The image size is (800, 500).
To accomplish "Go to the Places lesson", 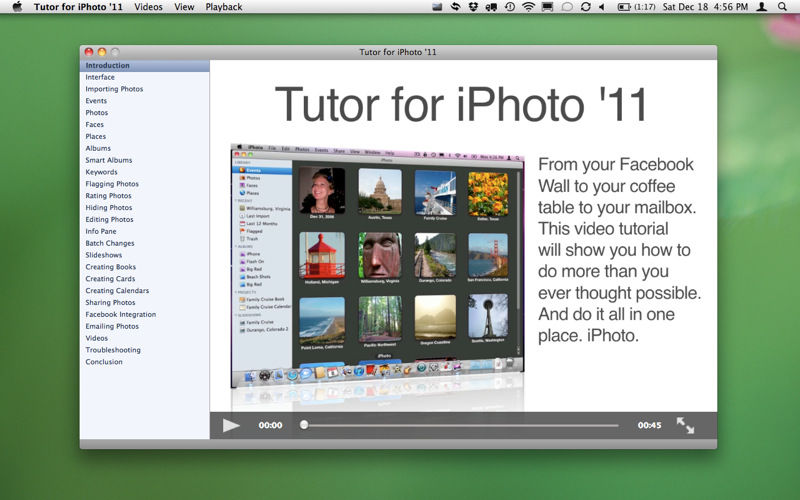I will [144, 136].
